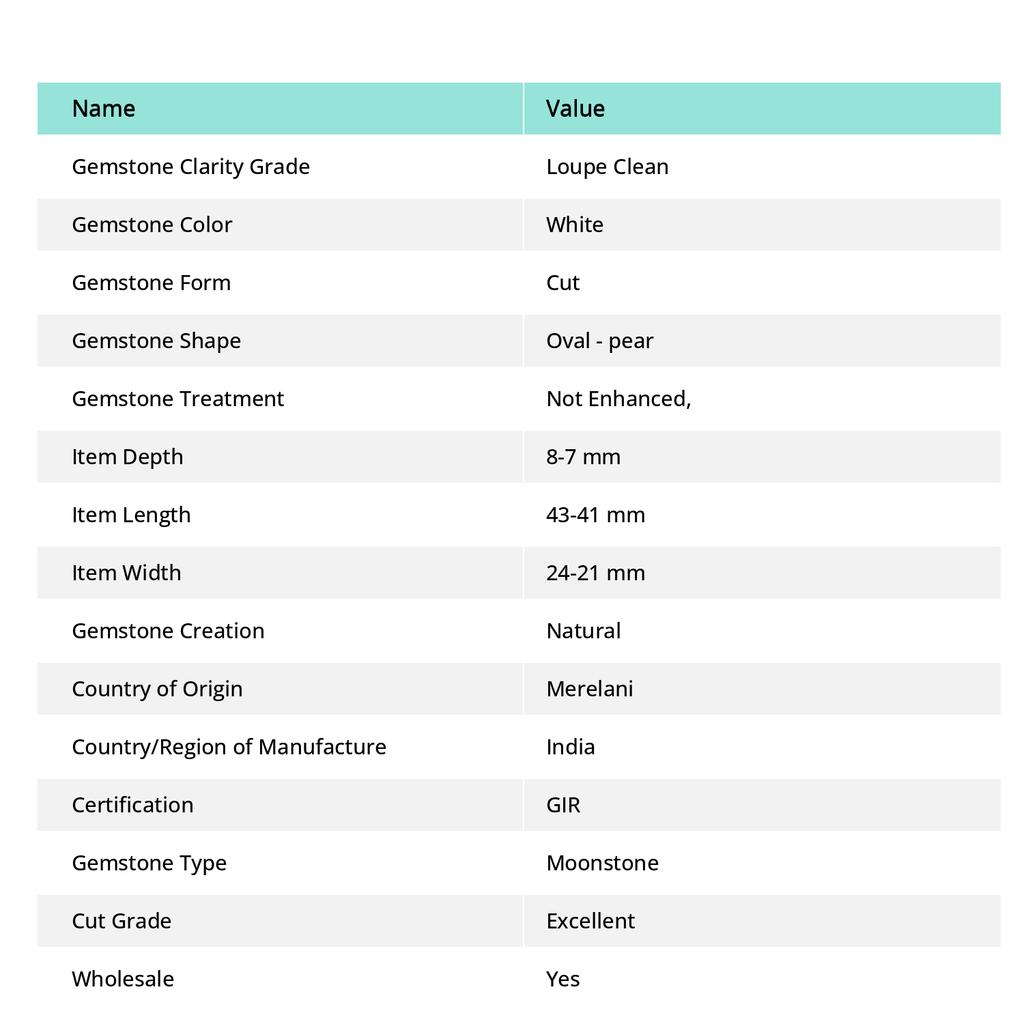Select the Cut Grade row label
The width and height of the screenshot is (1024, 1024).
click(122, 920)
